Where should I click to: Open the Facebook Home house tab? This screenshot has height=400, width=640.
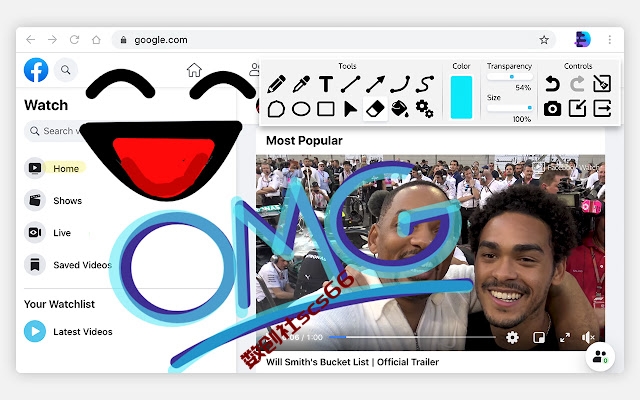[194, 70]
